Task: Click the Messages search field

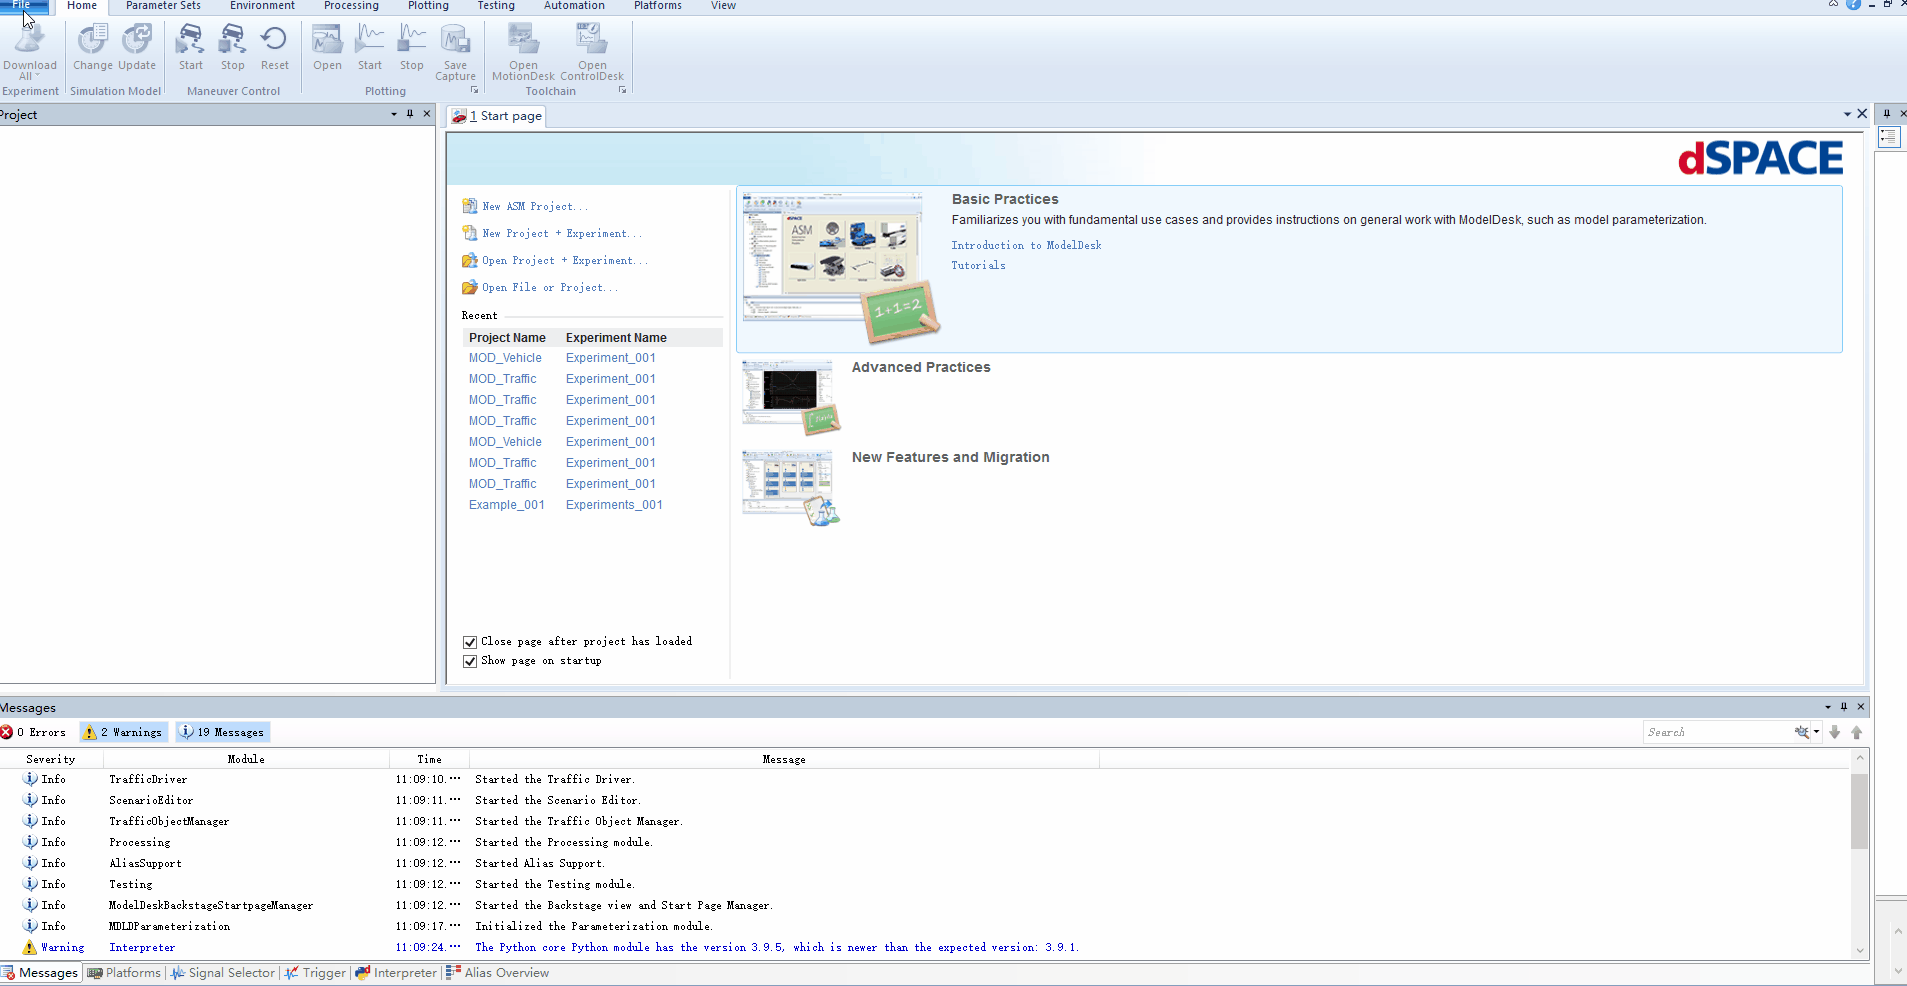Action: point(1718,732)
